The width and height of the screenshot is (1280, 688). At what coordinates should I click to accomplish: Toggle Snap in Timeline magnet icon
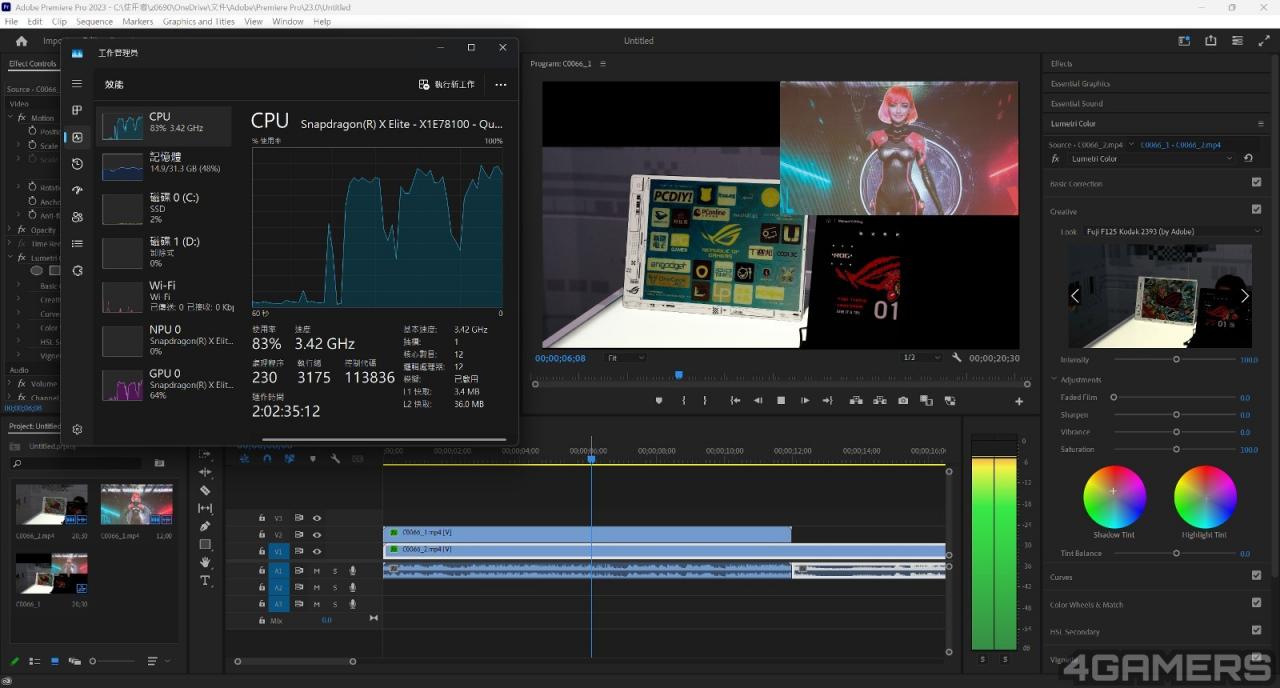click(267, 459)
